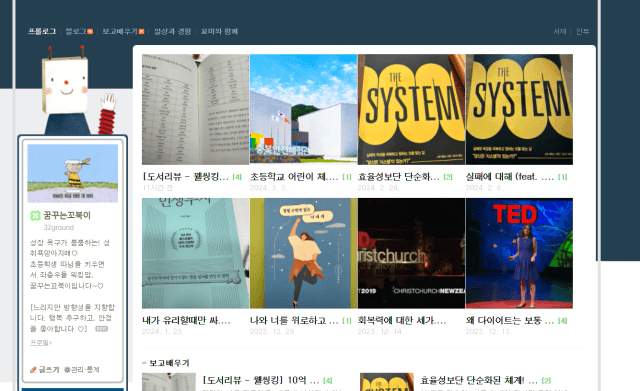The width and height of the screenshot is (640, 391).
Task: Open list post 효율성보단 단순화된 체계! ...
Action: [x=479, y=380]
